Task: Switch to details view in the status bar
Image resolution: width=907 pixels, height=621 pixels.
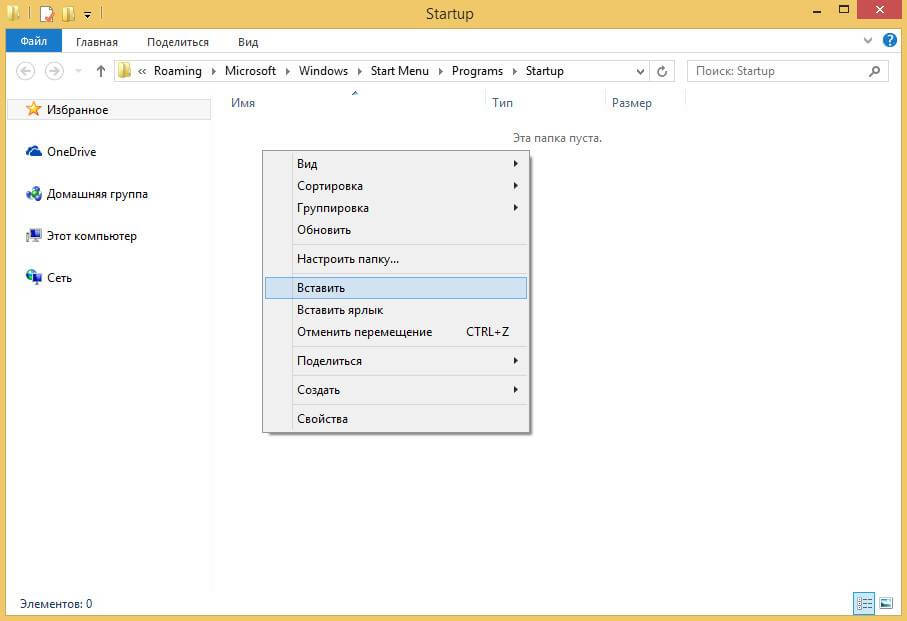Action: (x=864, y=603)
